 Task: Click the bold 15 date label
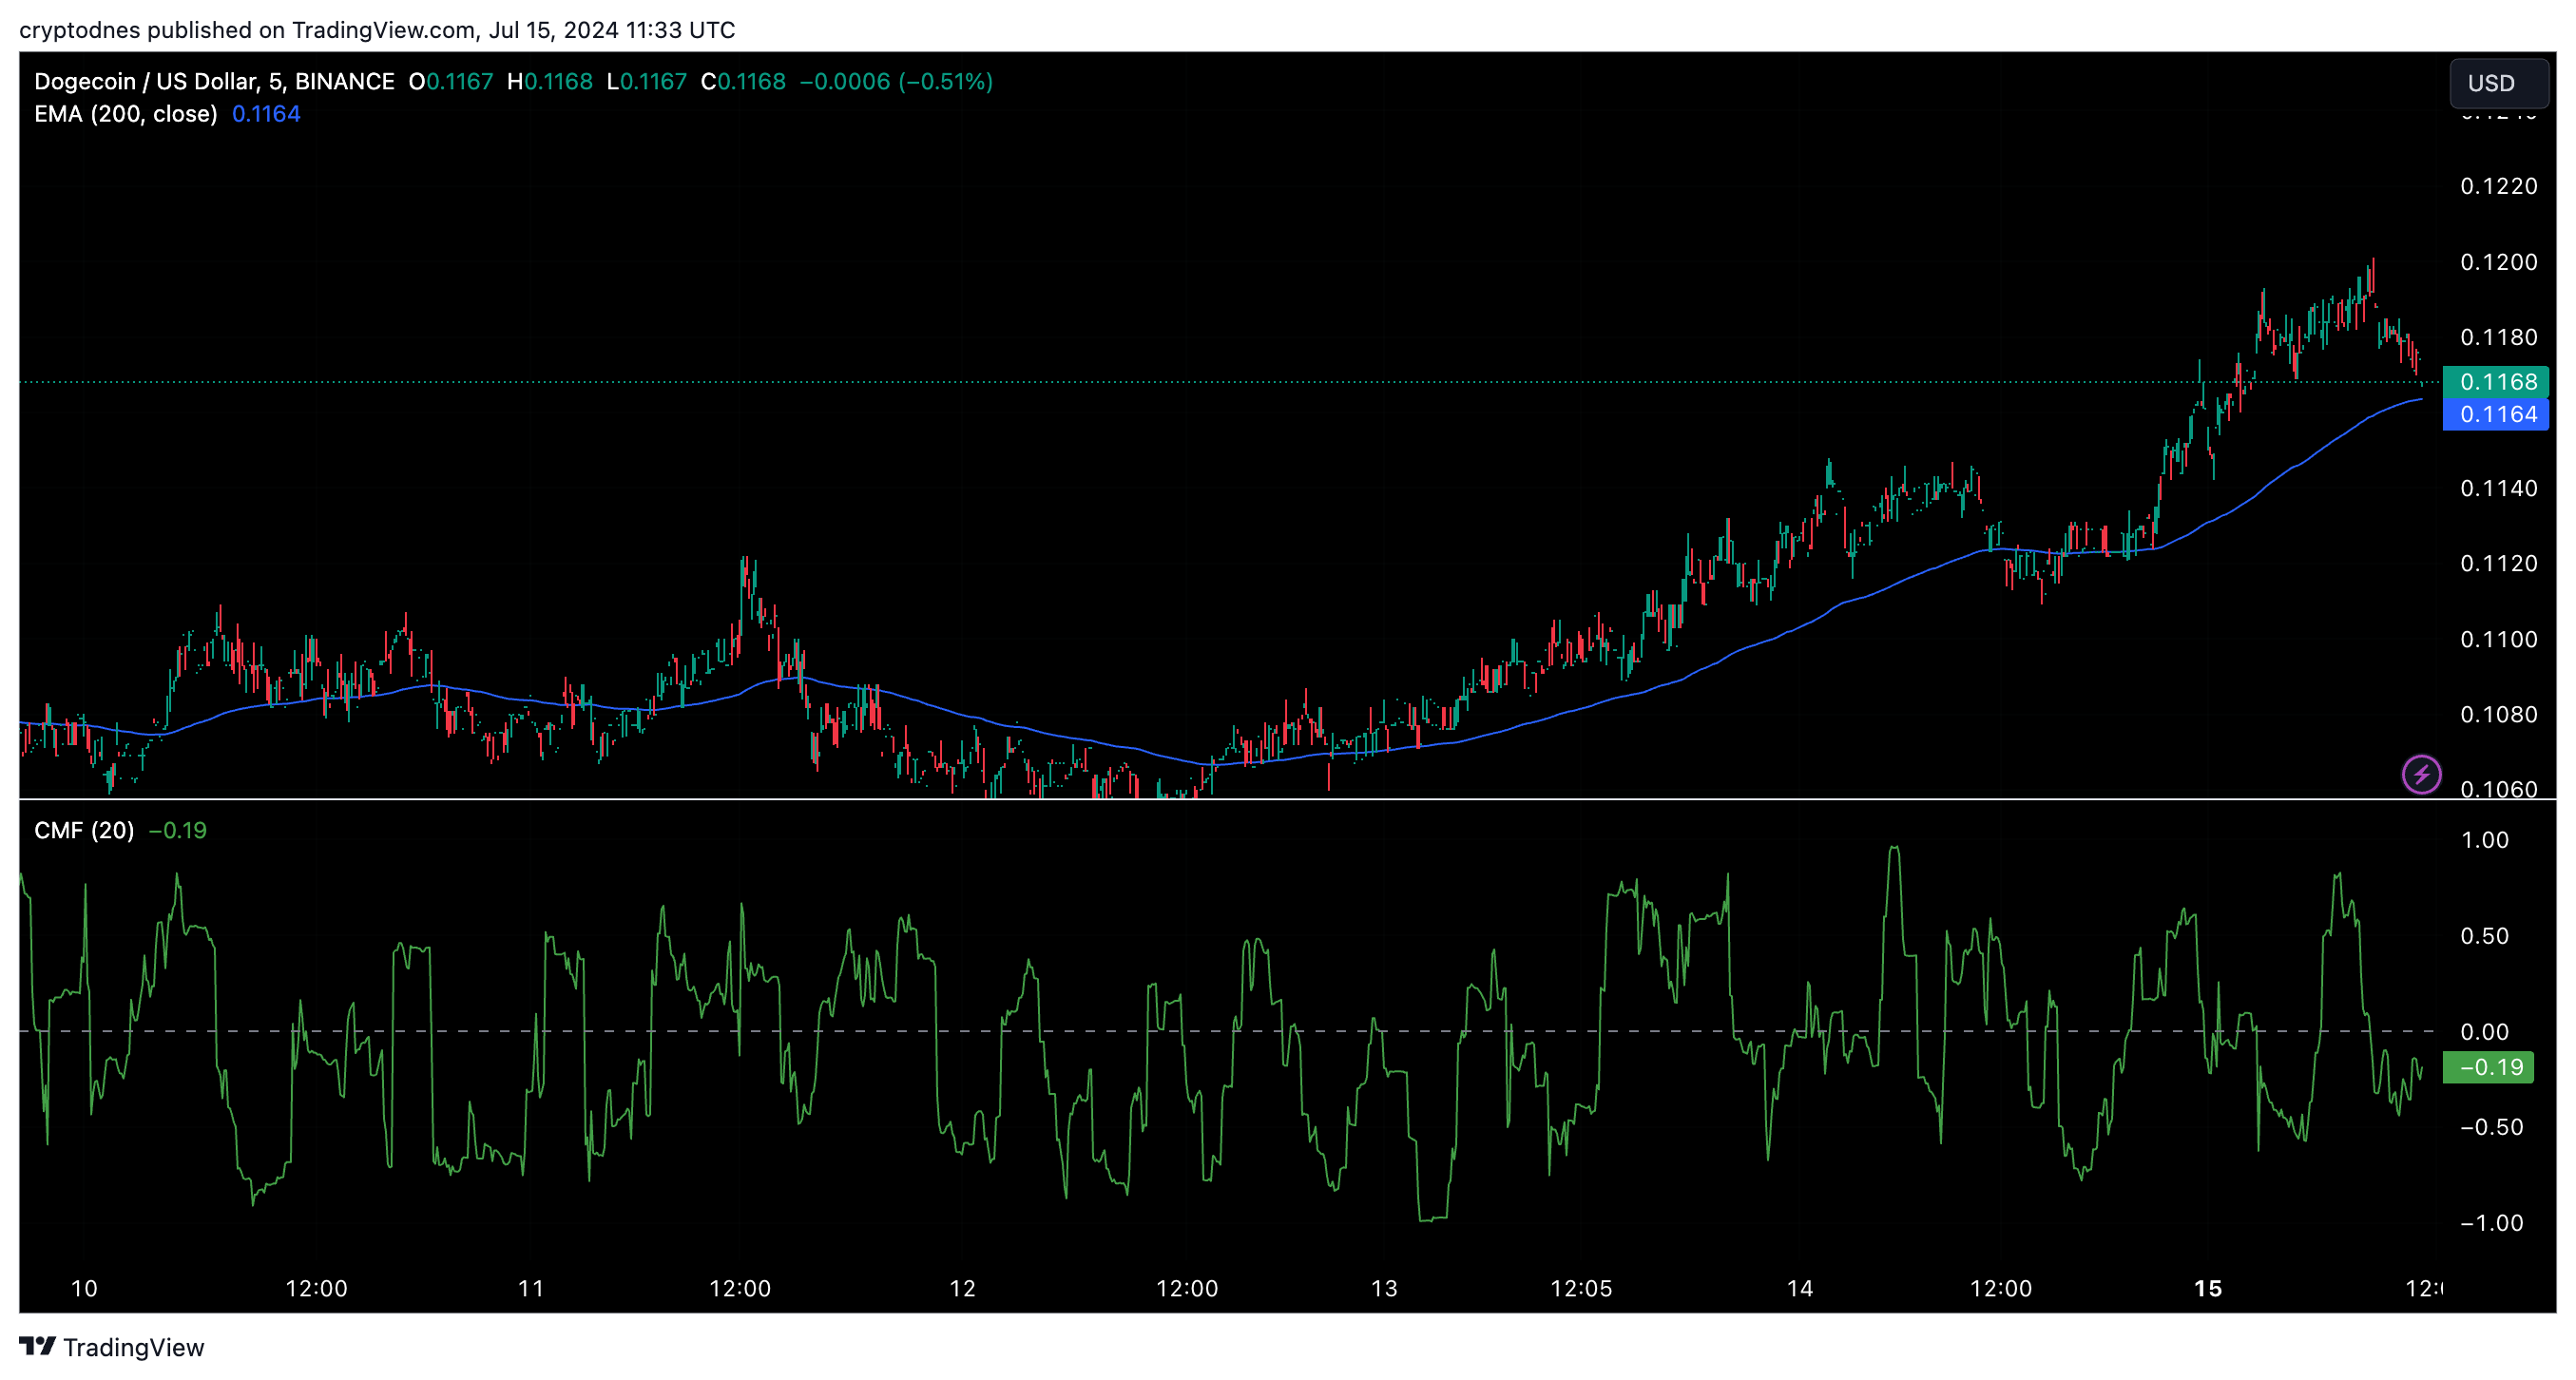(x=2208, y=1288)
